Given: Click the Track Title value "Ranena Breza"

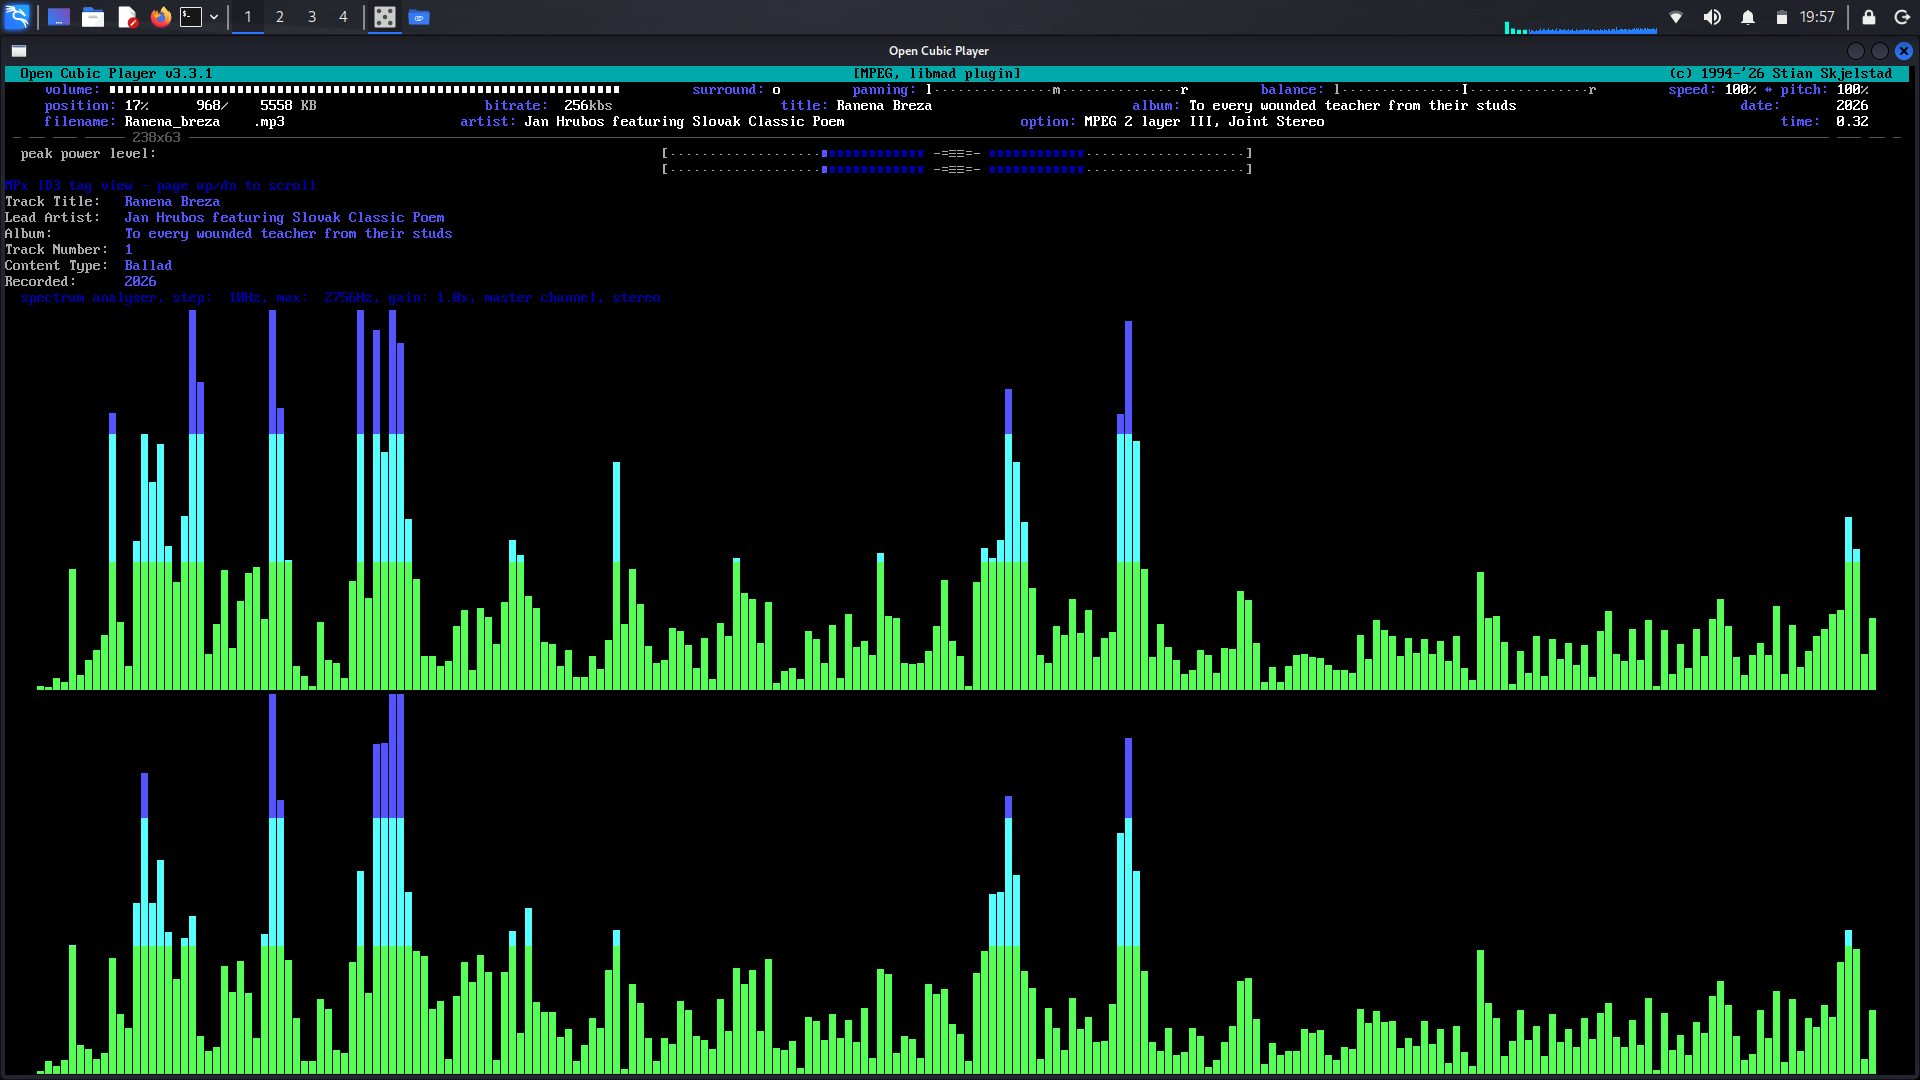Looking at the screenshot, I should click(x=172, y=202).
